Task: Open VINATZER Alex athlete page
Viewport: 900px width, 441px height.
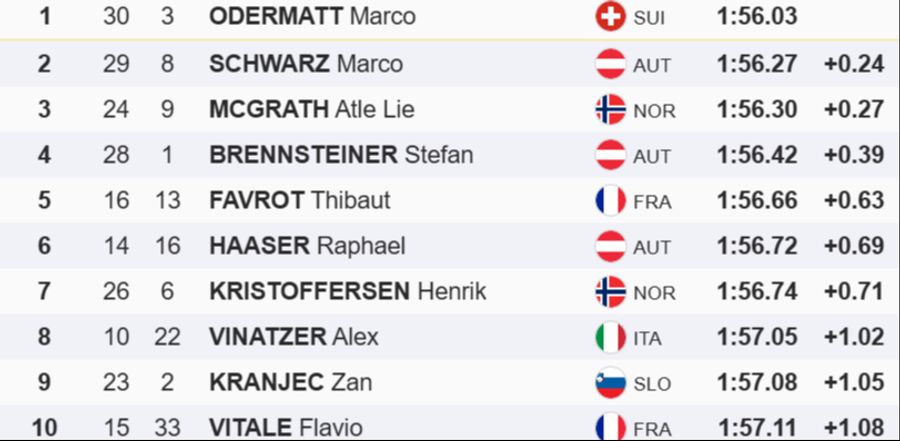Action: tap(294, 337)
